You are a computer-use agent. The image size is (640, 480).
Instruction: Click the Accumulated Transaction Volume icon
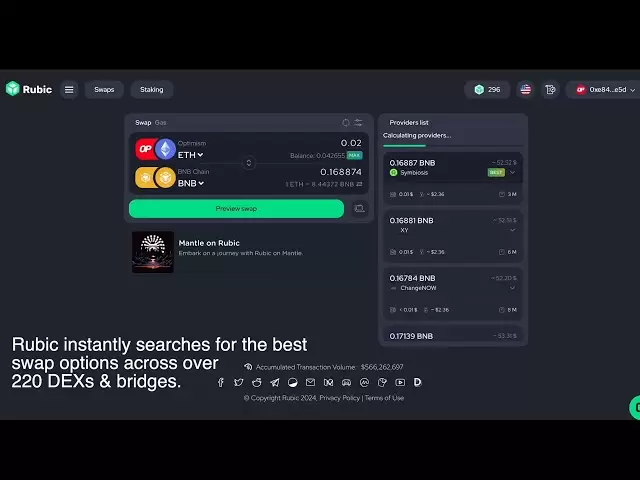click(x=248, y=367)
